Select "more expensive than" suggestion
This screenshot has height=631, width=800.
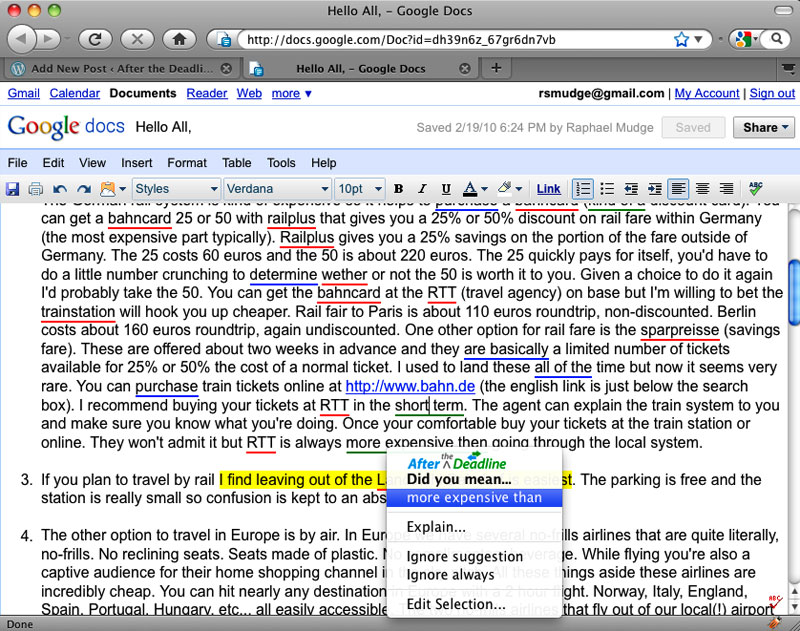coord(474,498)
